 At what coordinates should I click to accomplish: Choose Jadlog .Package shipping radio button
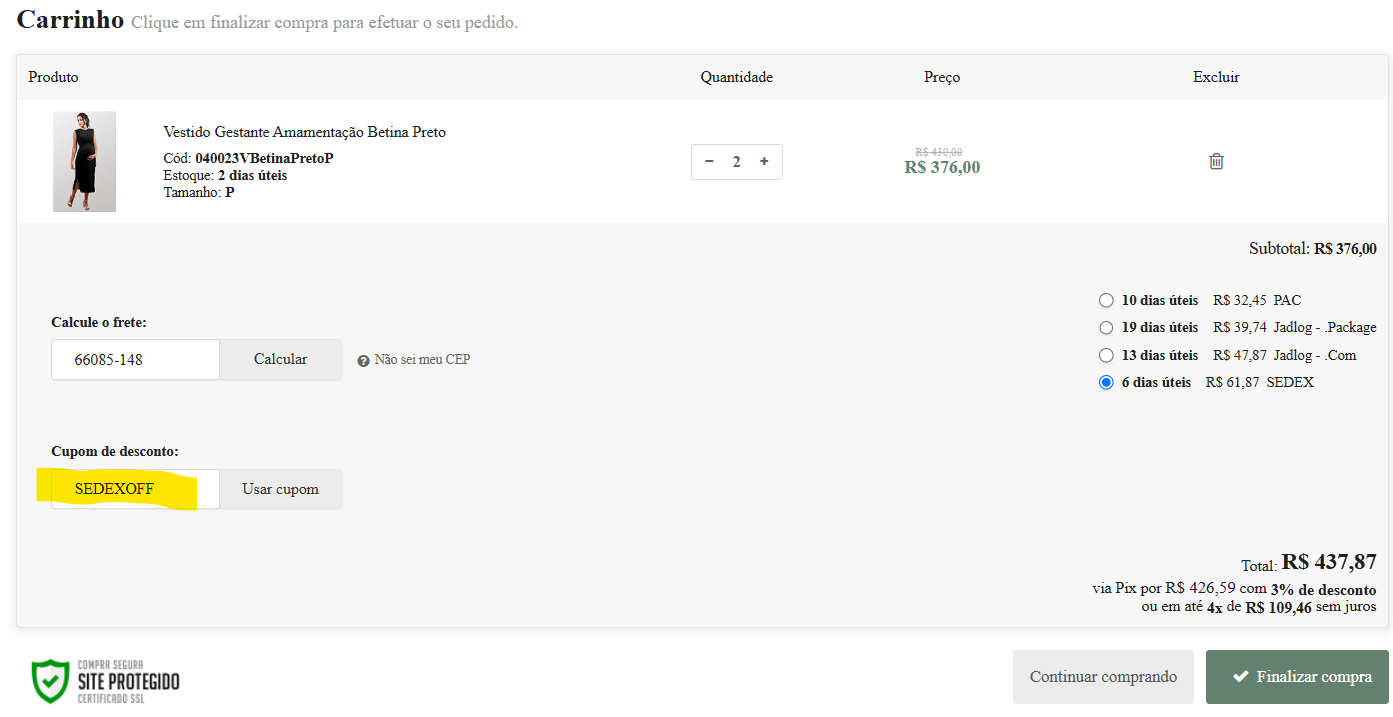[x=1106, y=327]
